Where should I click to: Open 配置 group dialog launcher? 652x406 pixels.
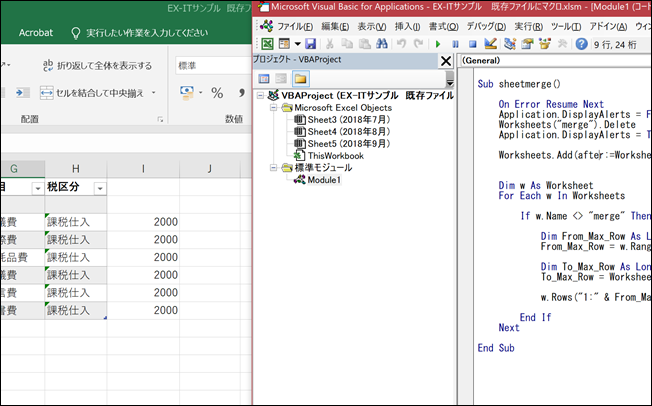pyautogui.click(x=160, y=120)
